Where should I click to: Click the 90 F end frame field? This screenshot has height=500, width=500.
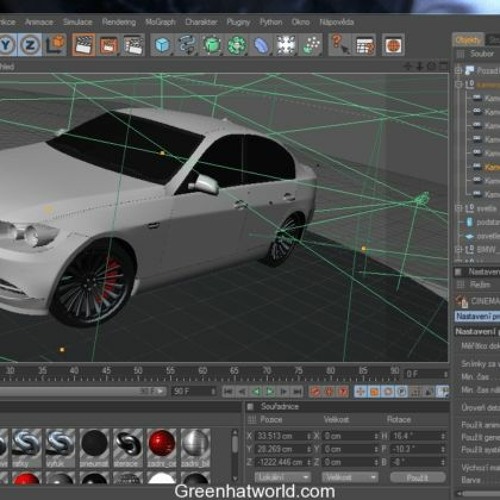[x=194, y=391]
